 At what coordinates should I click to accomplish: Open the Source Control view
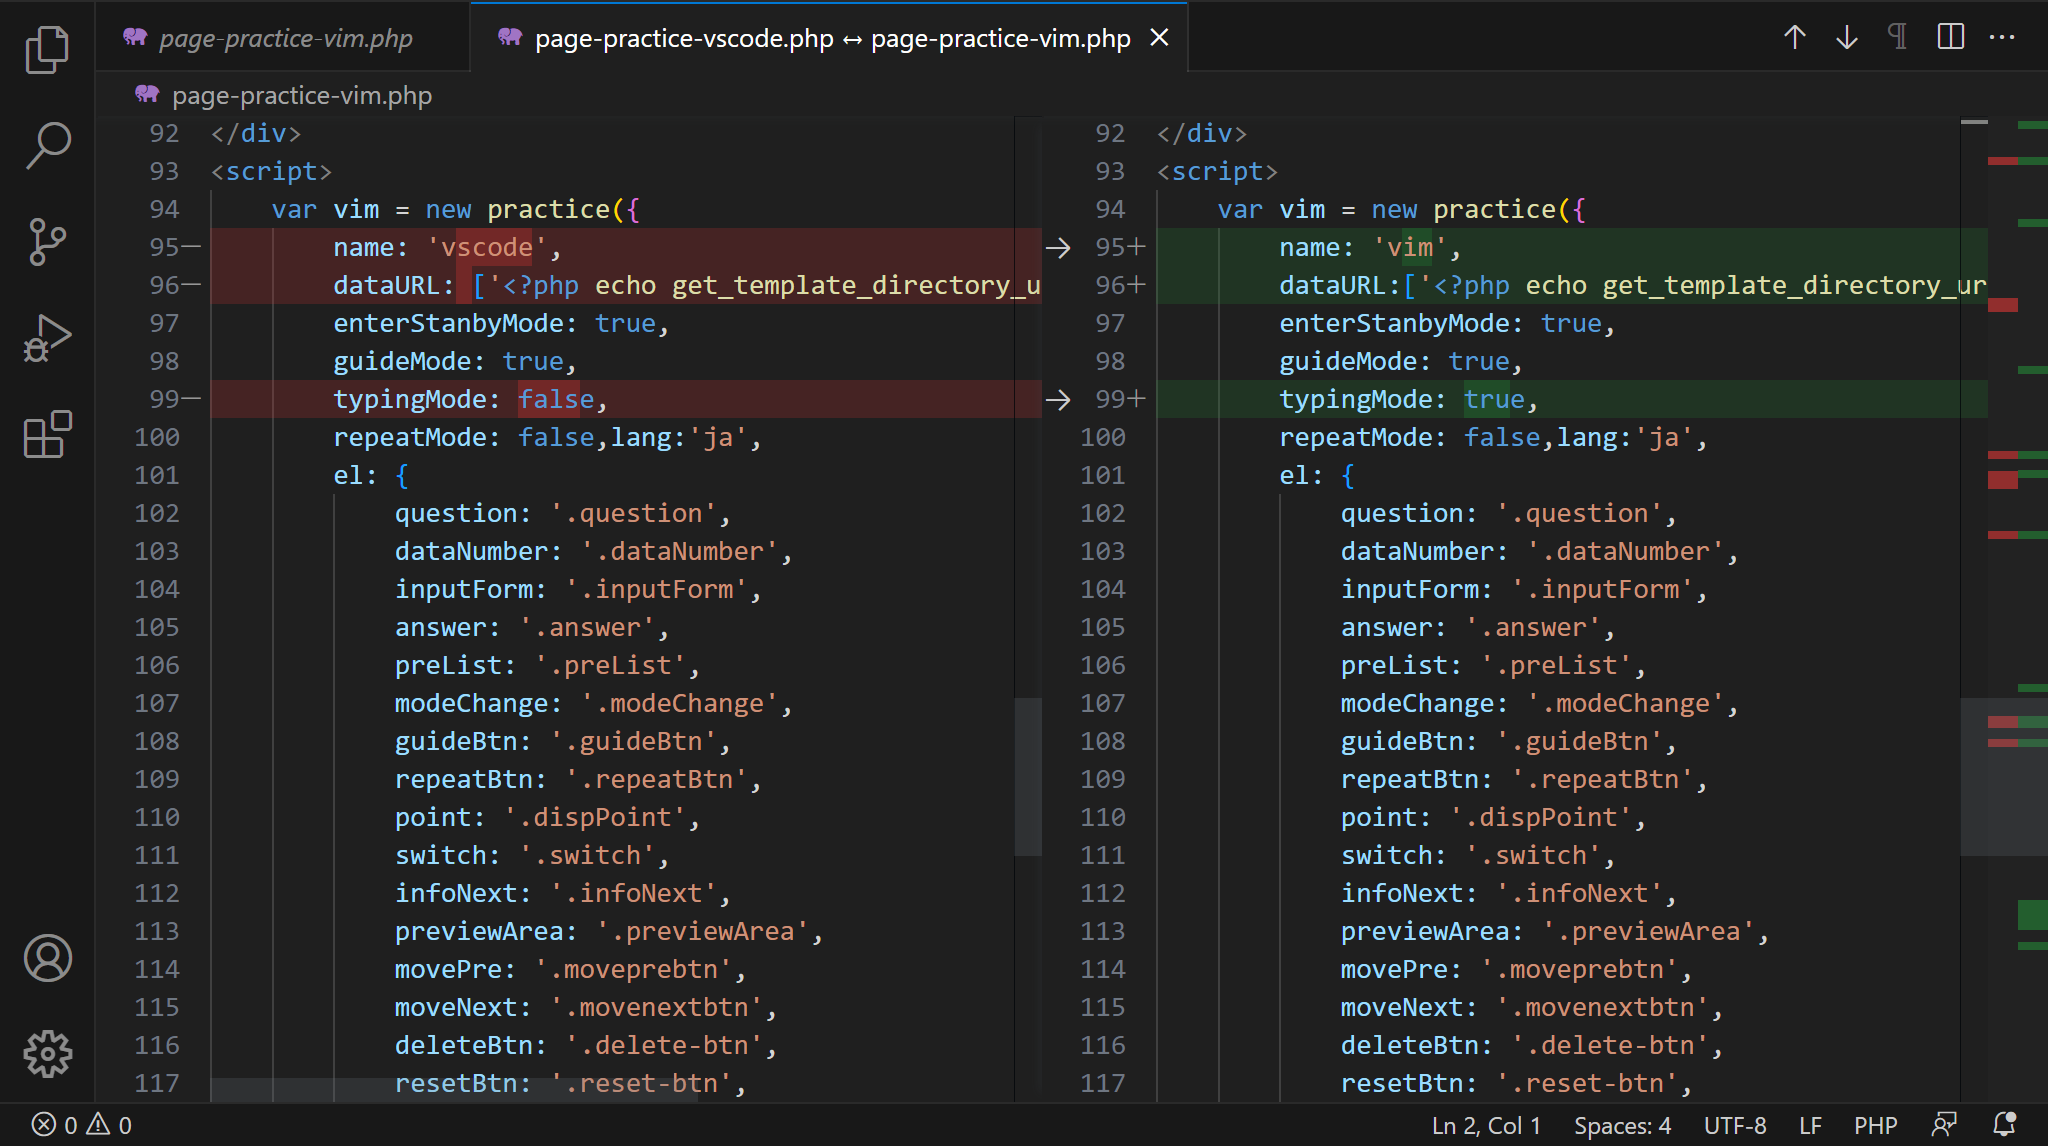47,242
